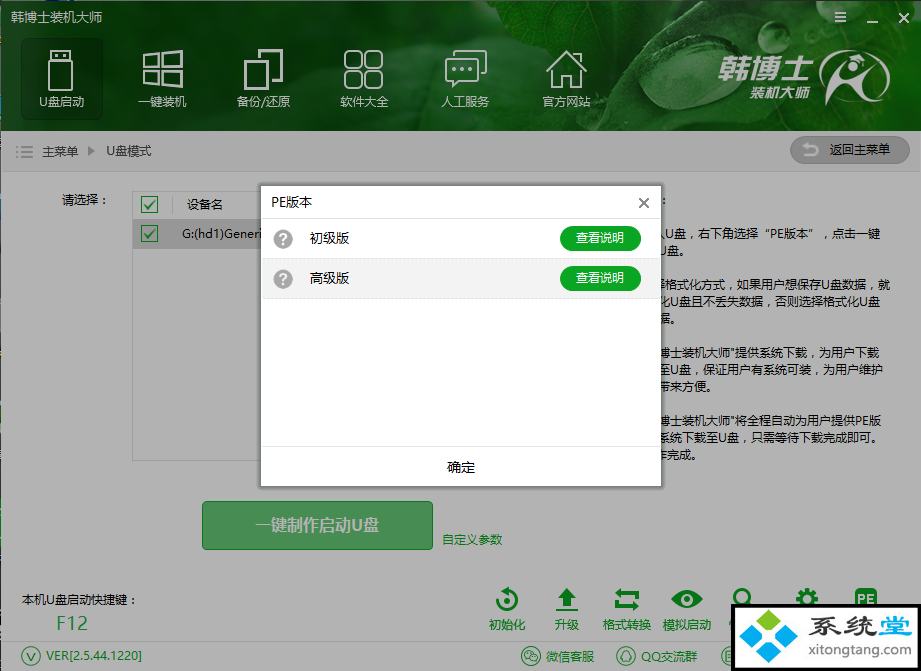Screen dimensions: 921x671
Task: Click 查看说明 for 高级版
Action: (600, 278)
